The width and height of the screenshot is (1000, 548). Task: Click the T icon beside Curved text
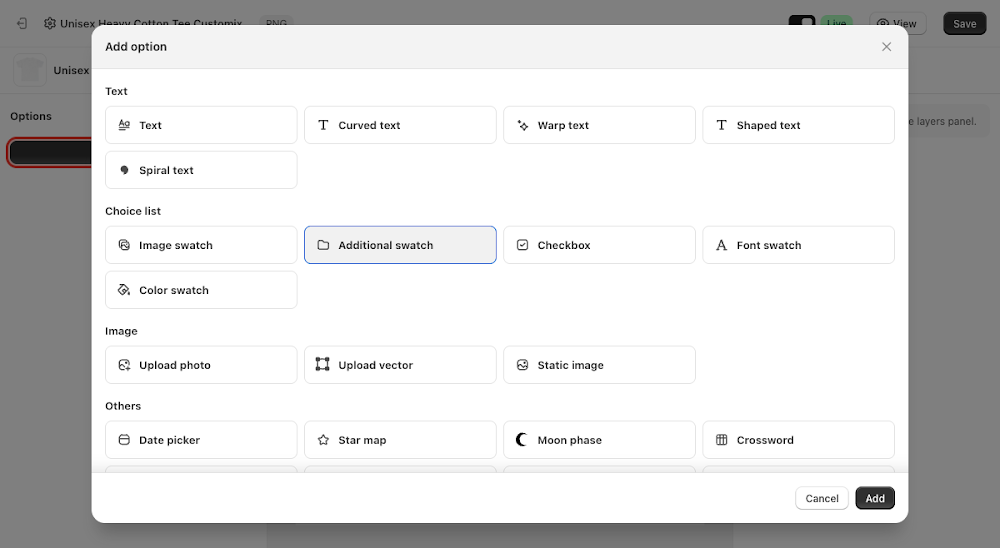point(323,125)
